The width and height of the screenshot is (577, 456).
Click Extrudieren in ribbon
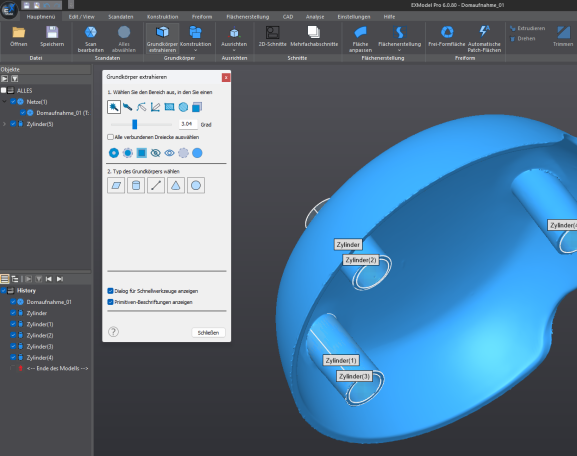point(527,28)
